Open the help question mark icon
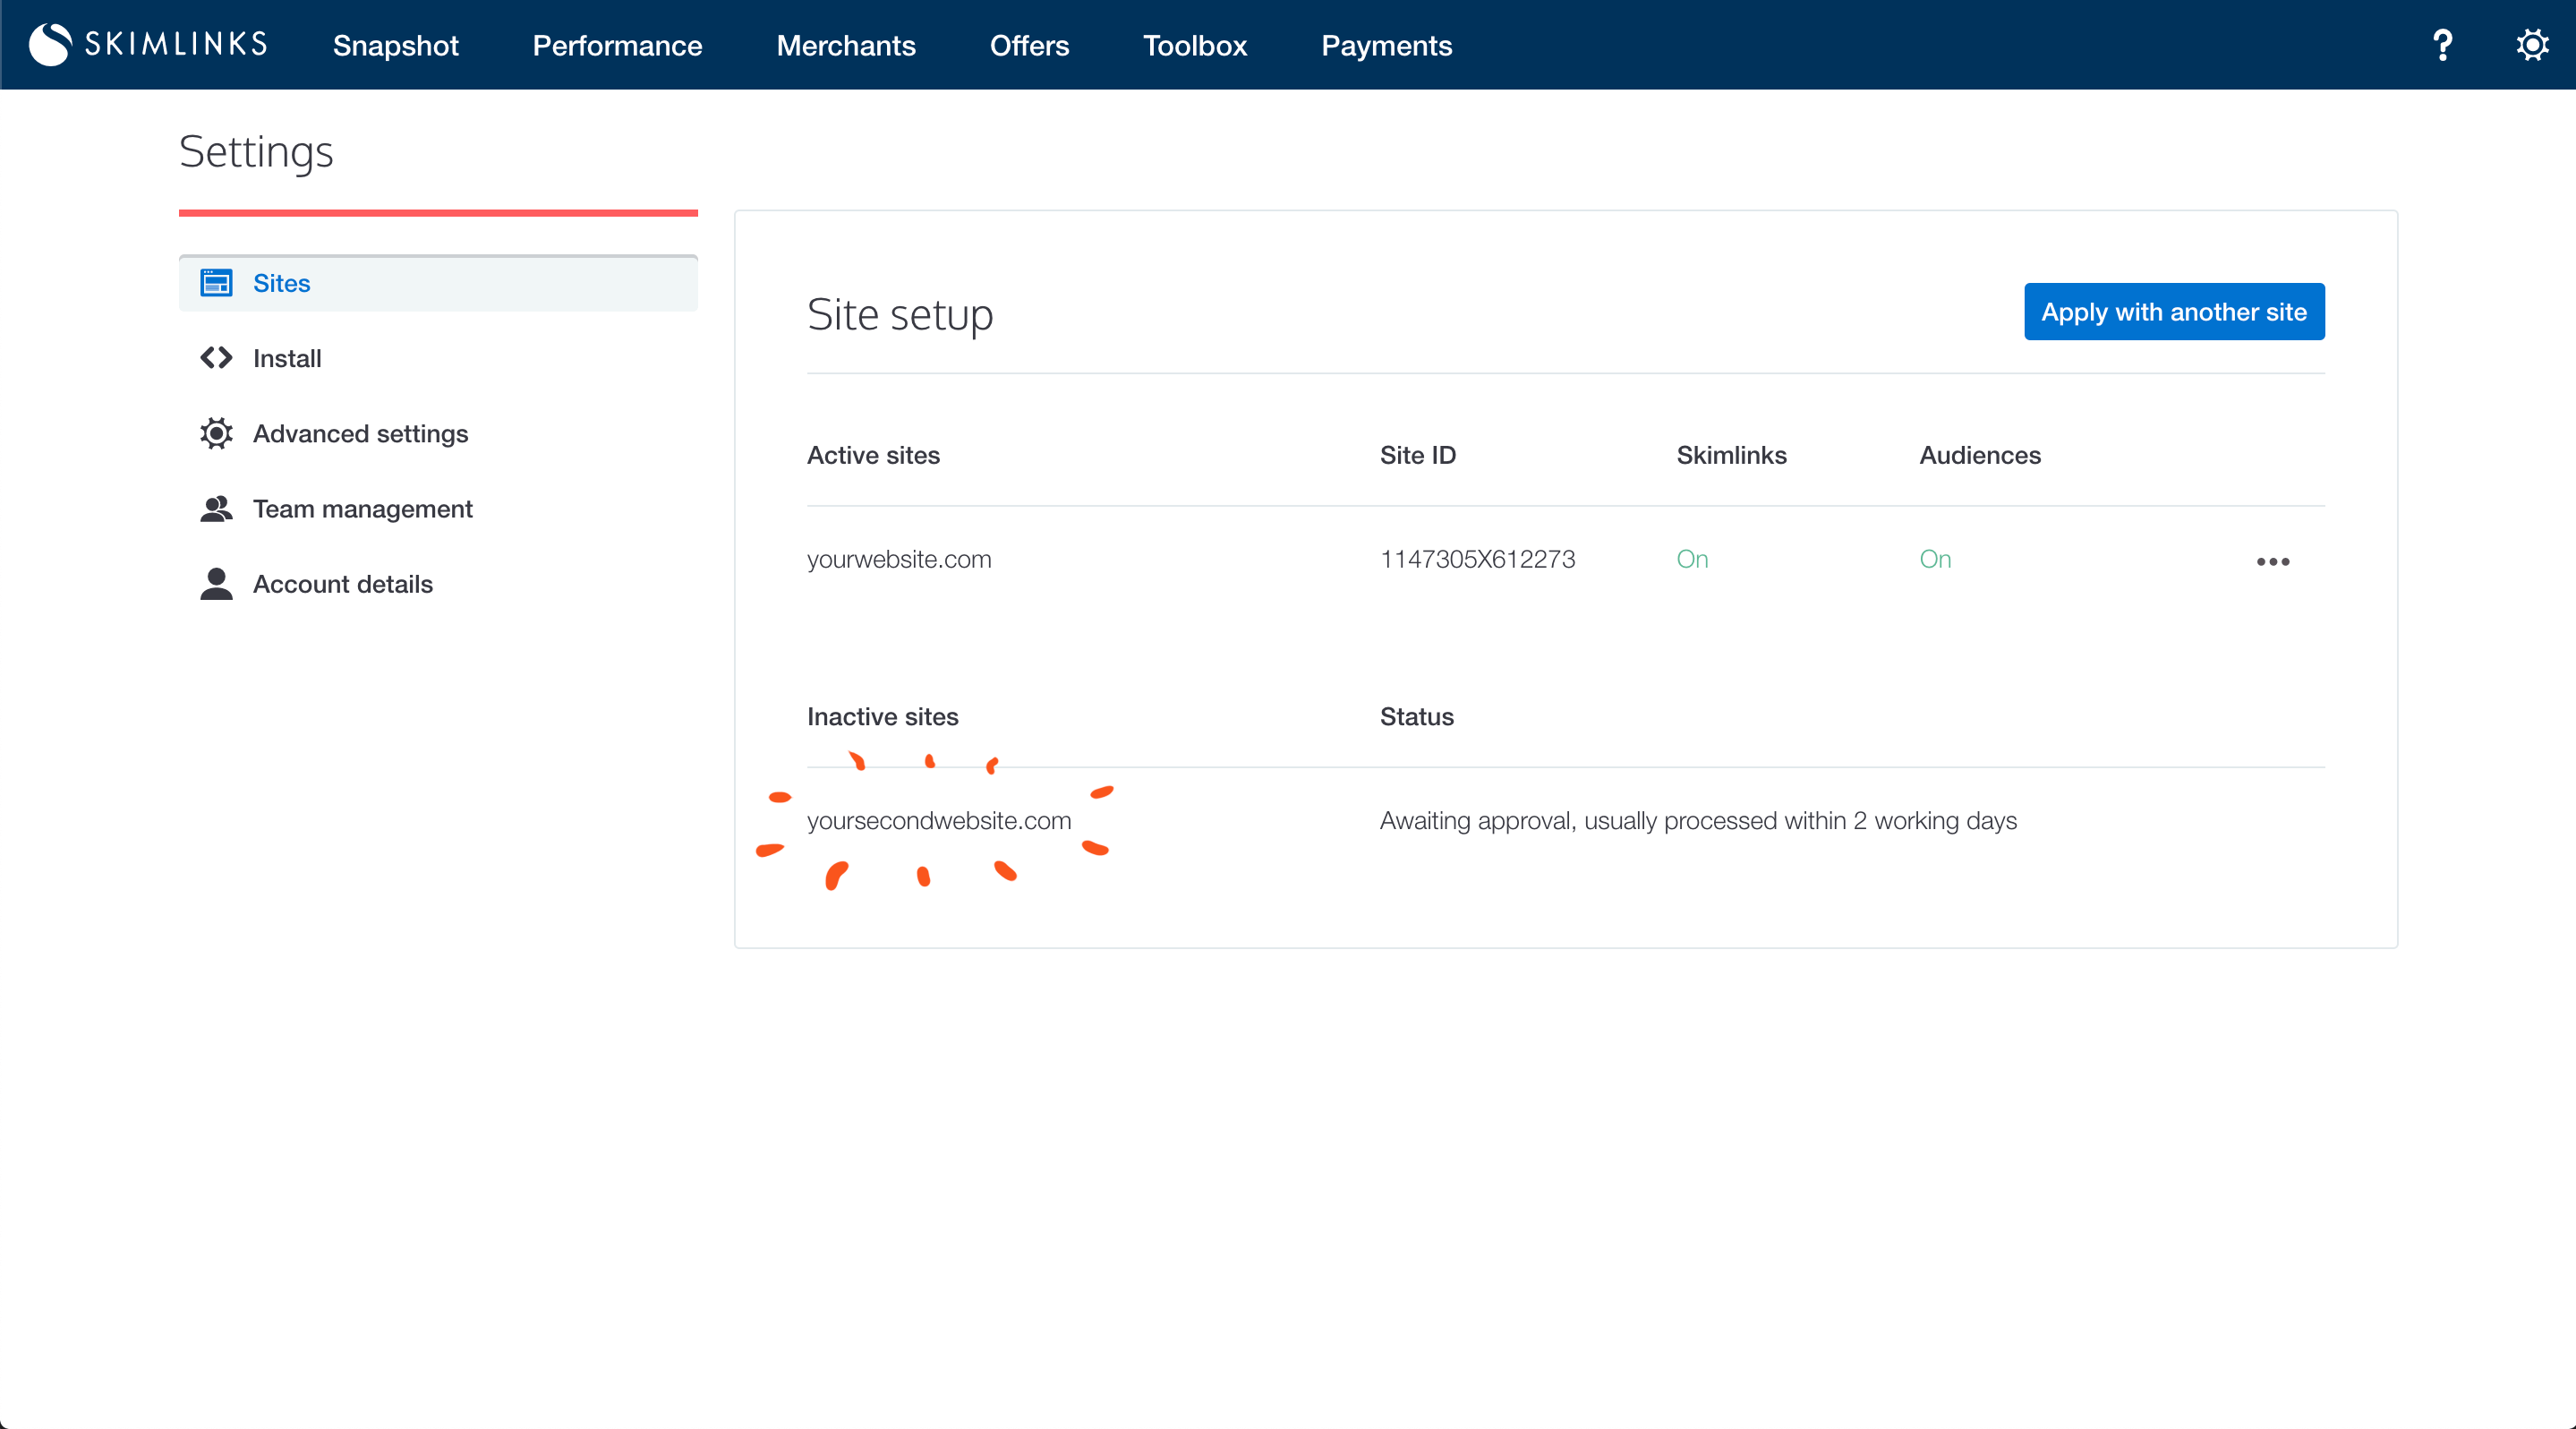Screen dimensions: 2576x1429 click(x=2442, y=45)
